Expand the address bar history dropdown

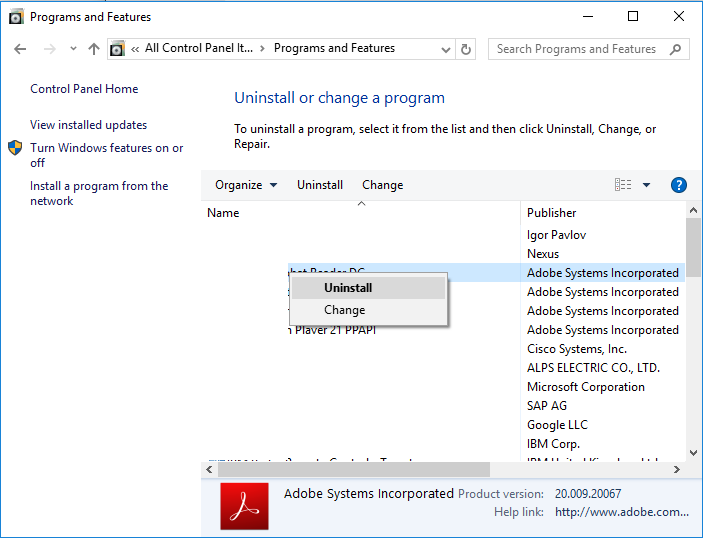[445, 49]
